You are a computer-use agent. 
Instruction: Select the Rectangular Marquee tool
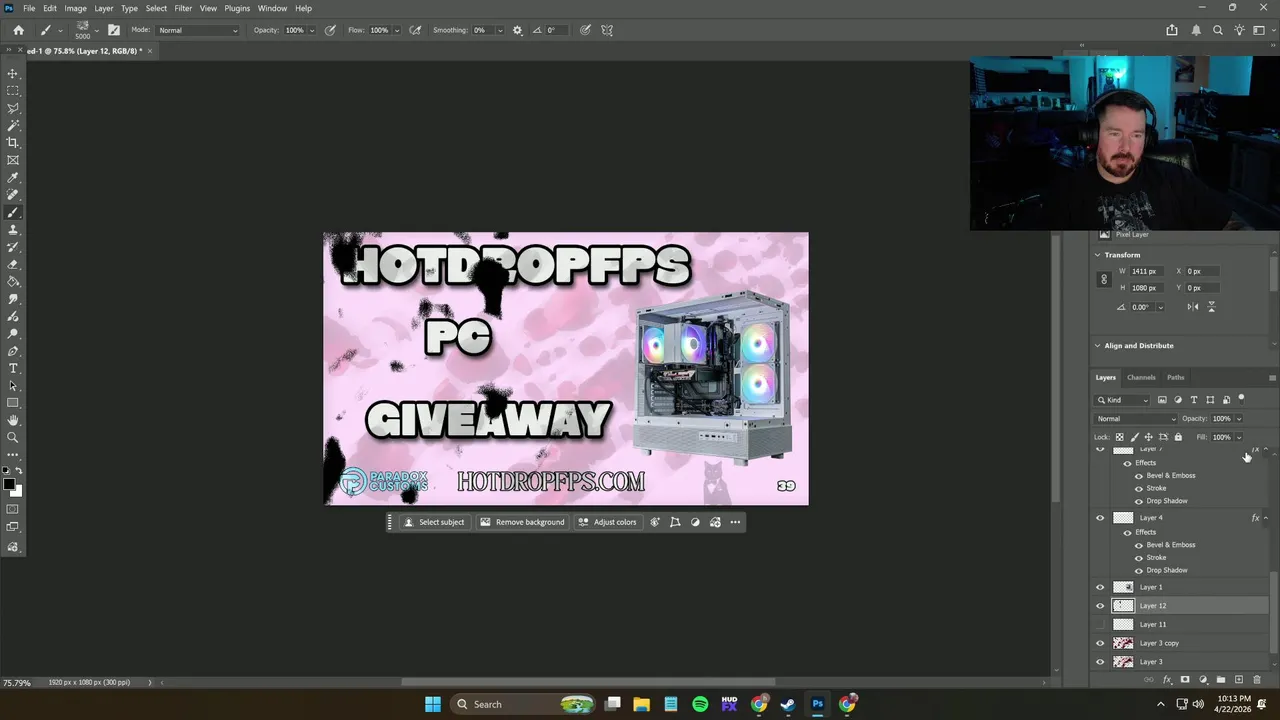[x=13, y=91]
